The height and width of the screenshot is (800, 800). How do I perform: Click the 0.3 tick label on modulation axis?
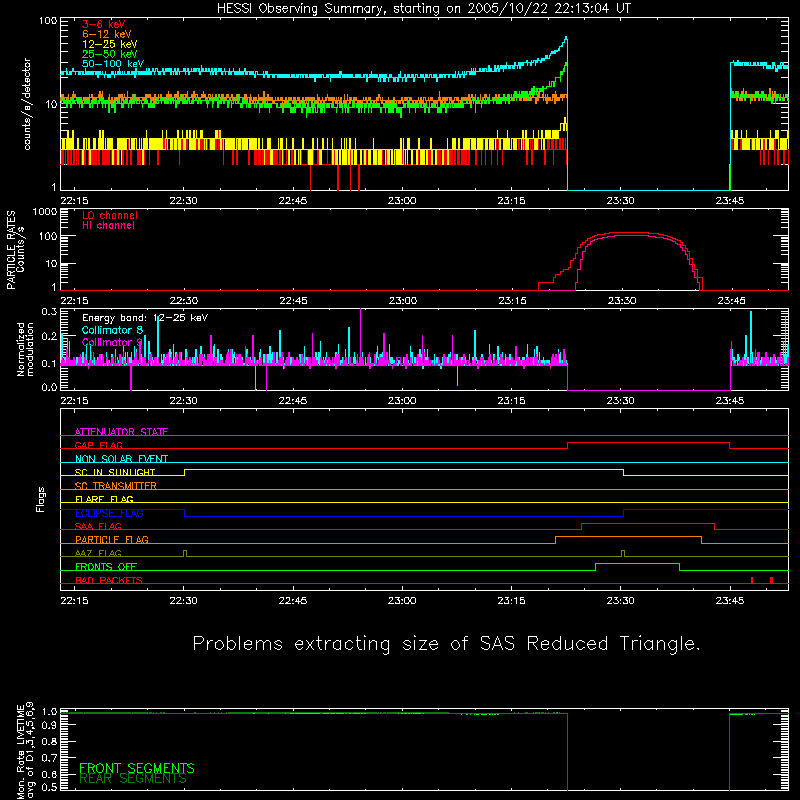coord(49,312)
